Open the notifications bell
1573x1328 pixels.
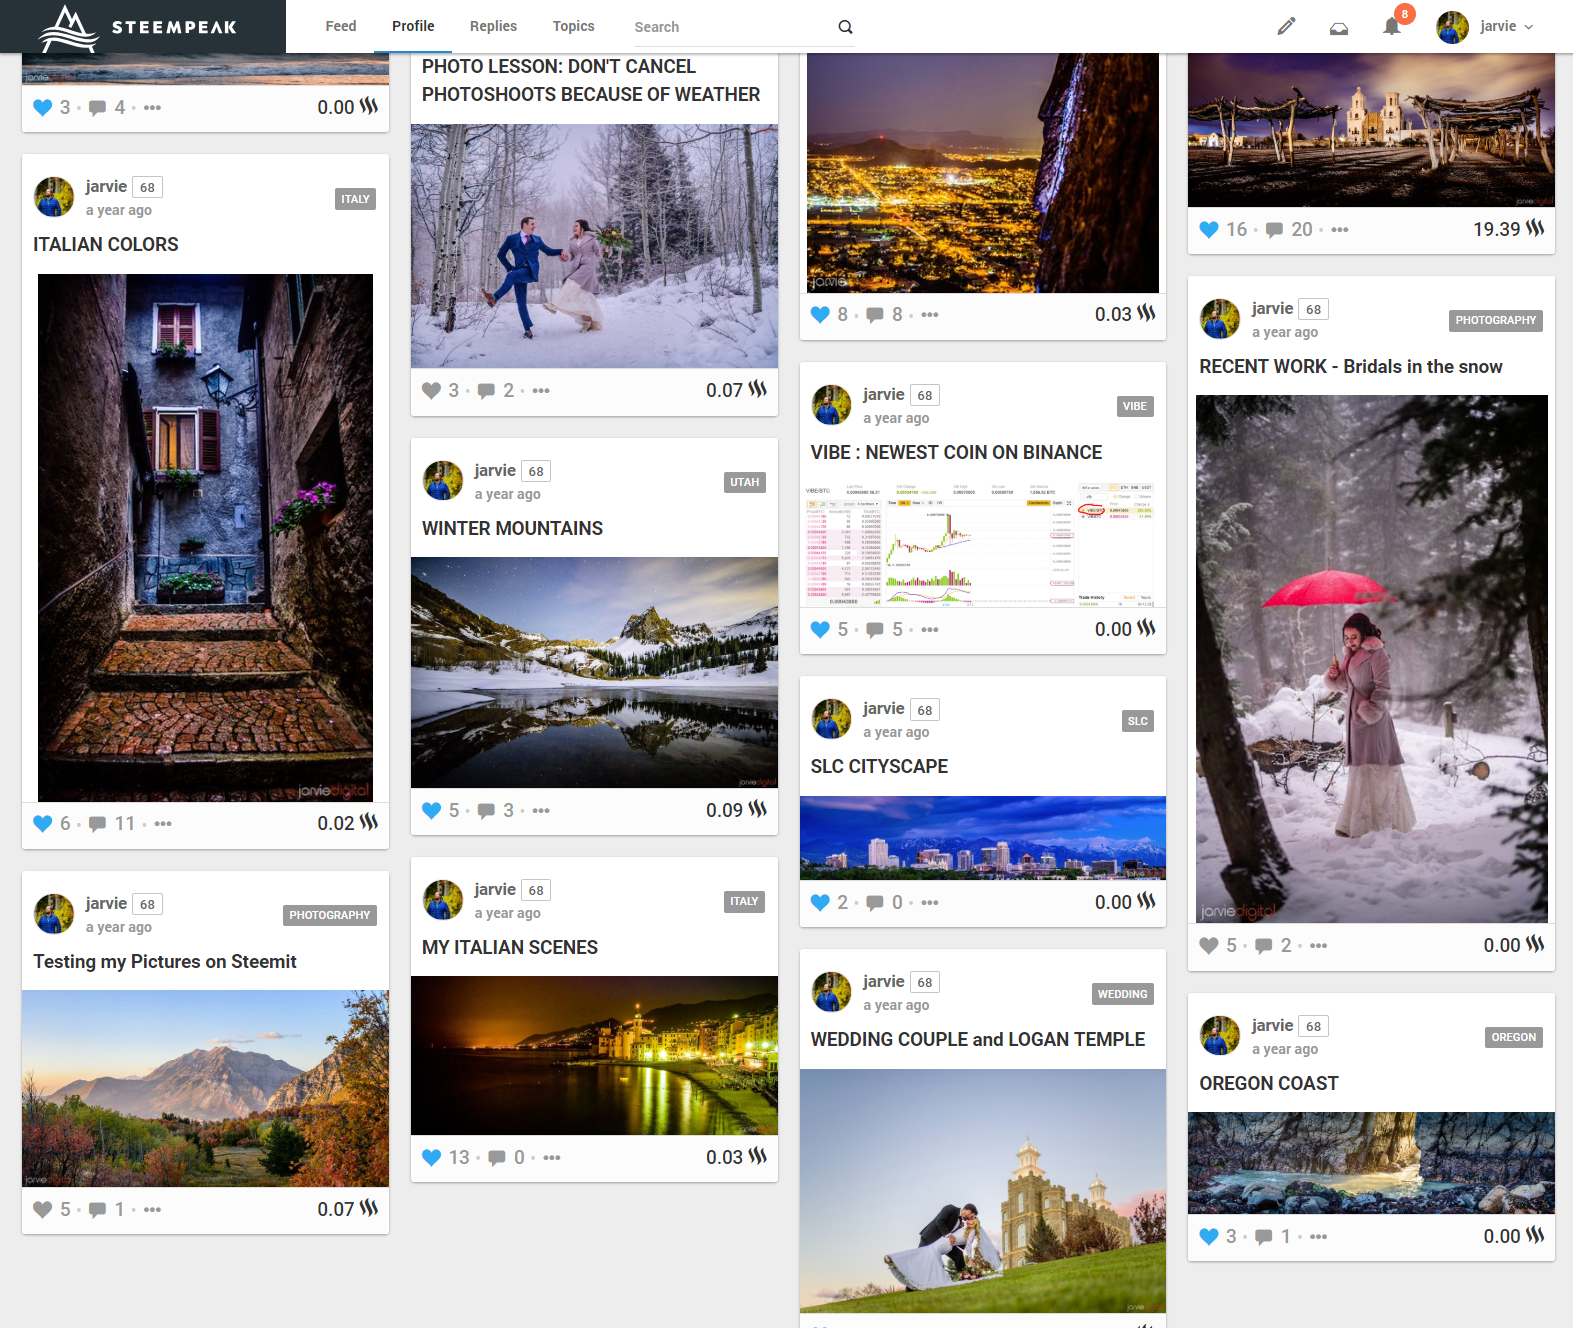tap(1391, 27)
